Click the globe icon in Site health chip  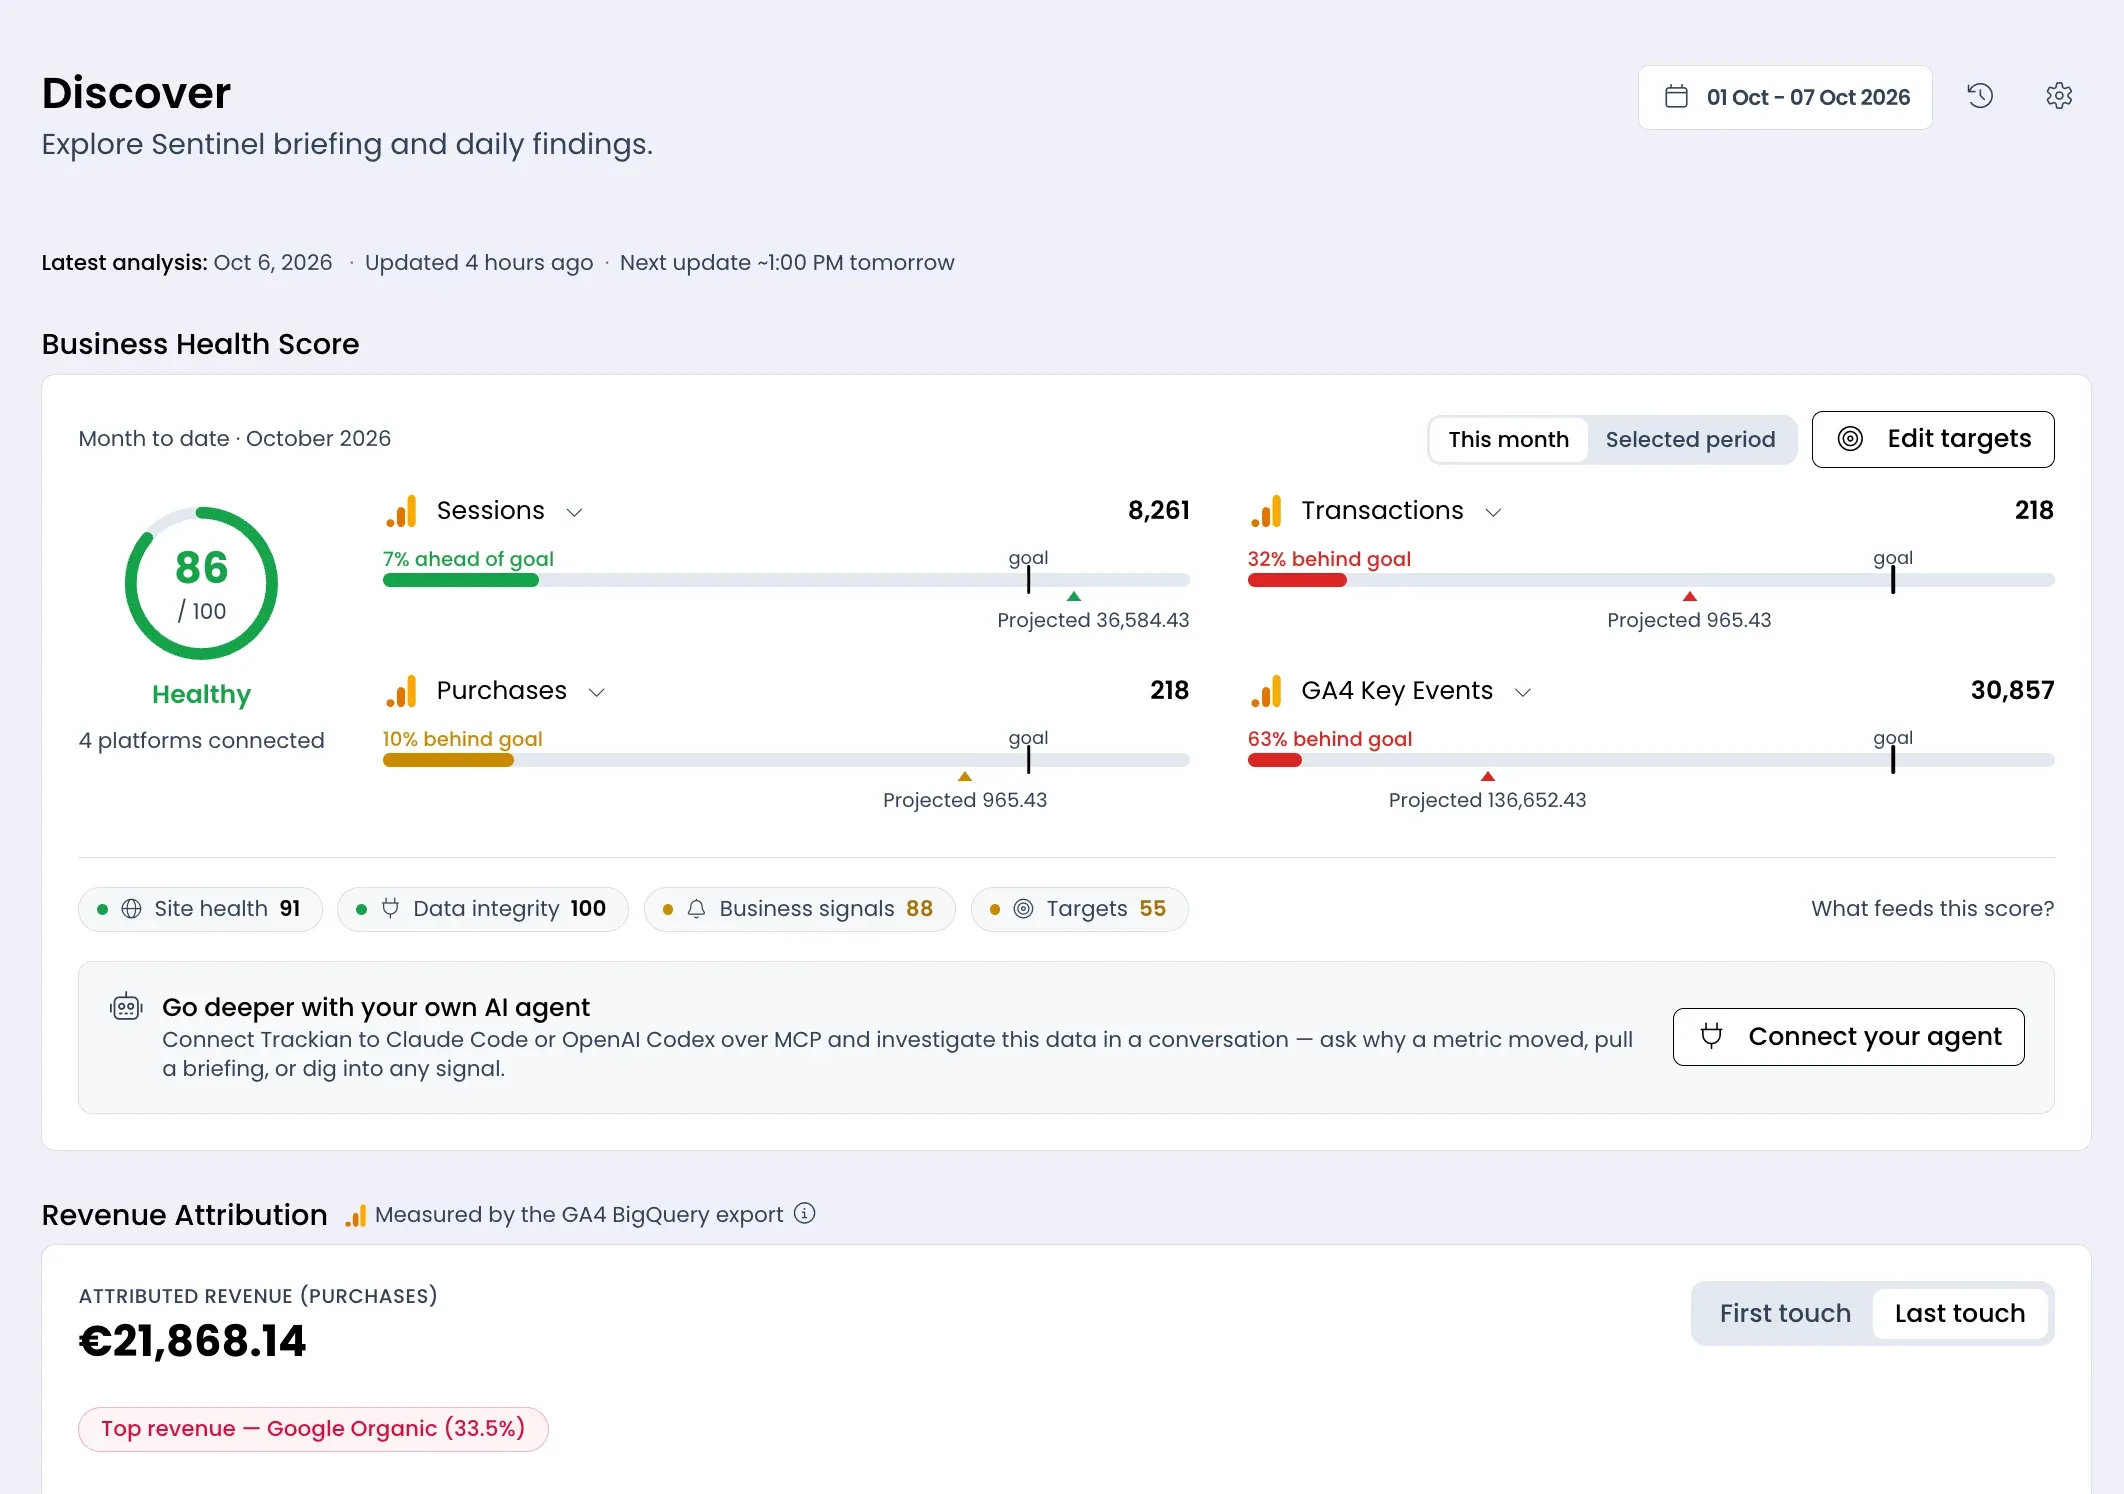[131, 909]
